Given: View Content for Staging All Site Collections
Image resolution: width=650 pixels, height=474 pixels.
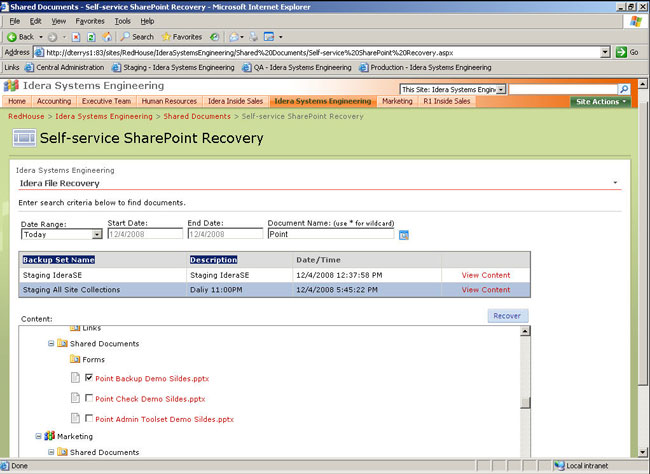Looking at the screenshot, I should coord(486,289).
